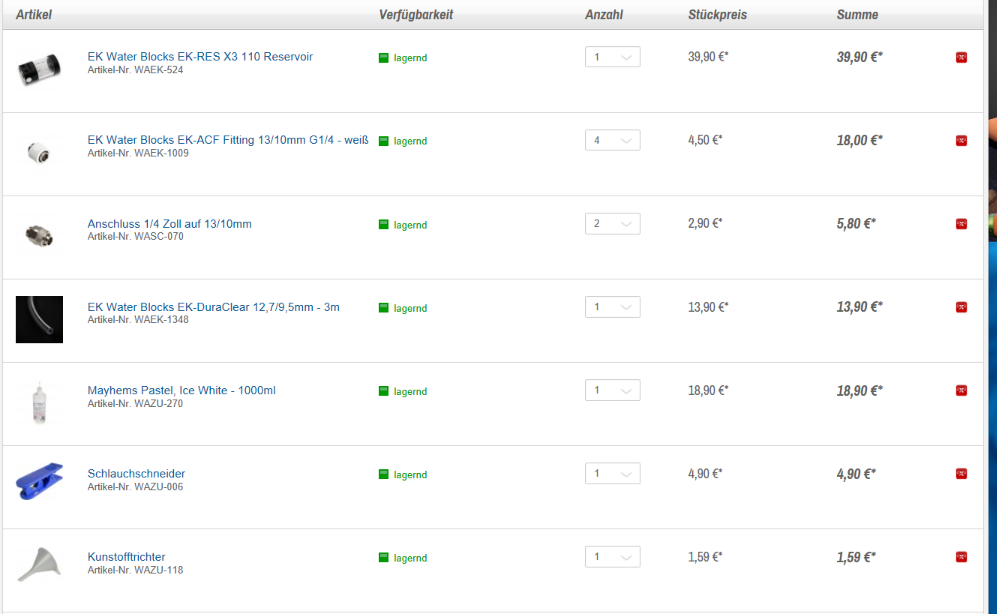Click the lagernd status of EK-RES Reservoir
This screenshot has height=614, width=997.
pyautogui.click(x=410, y=58)
